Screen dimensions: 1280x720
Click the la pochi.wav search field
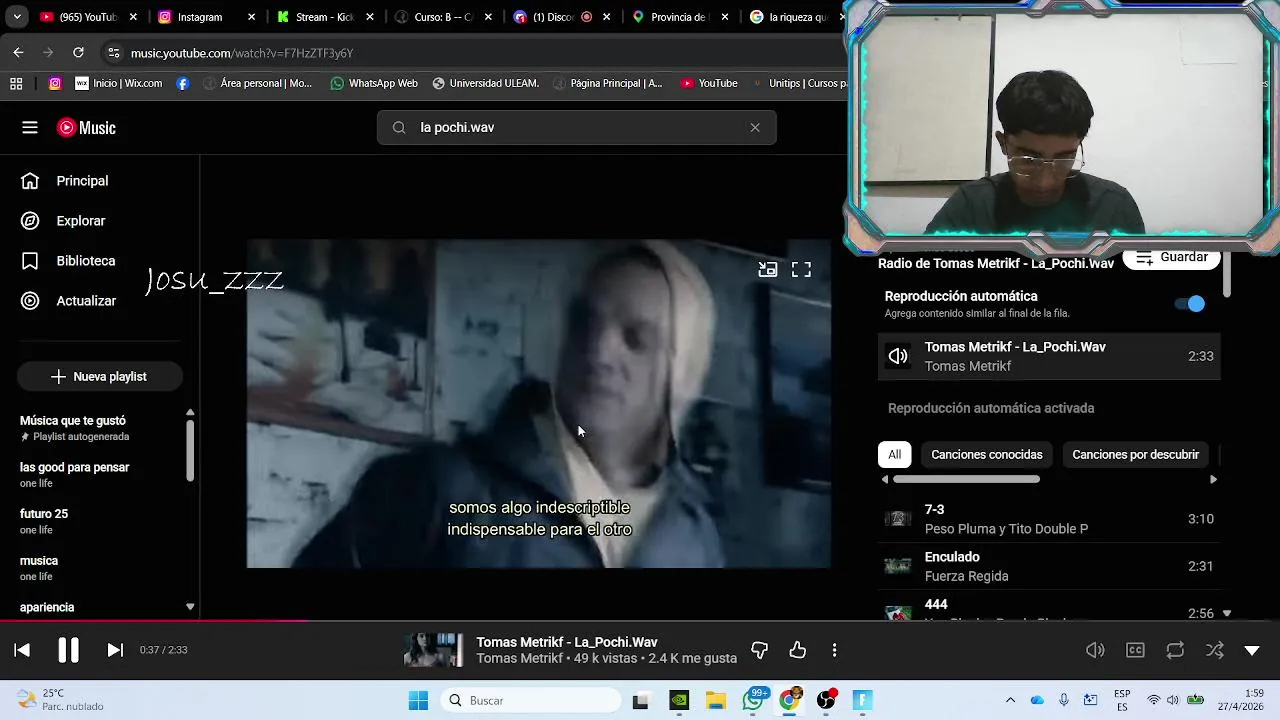[x=577, y=127]
